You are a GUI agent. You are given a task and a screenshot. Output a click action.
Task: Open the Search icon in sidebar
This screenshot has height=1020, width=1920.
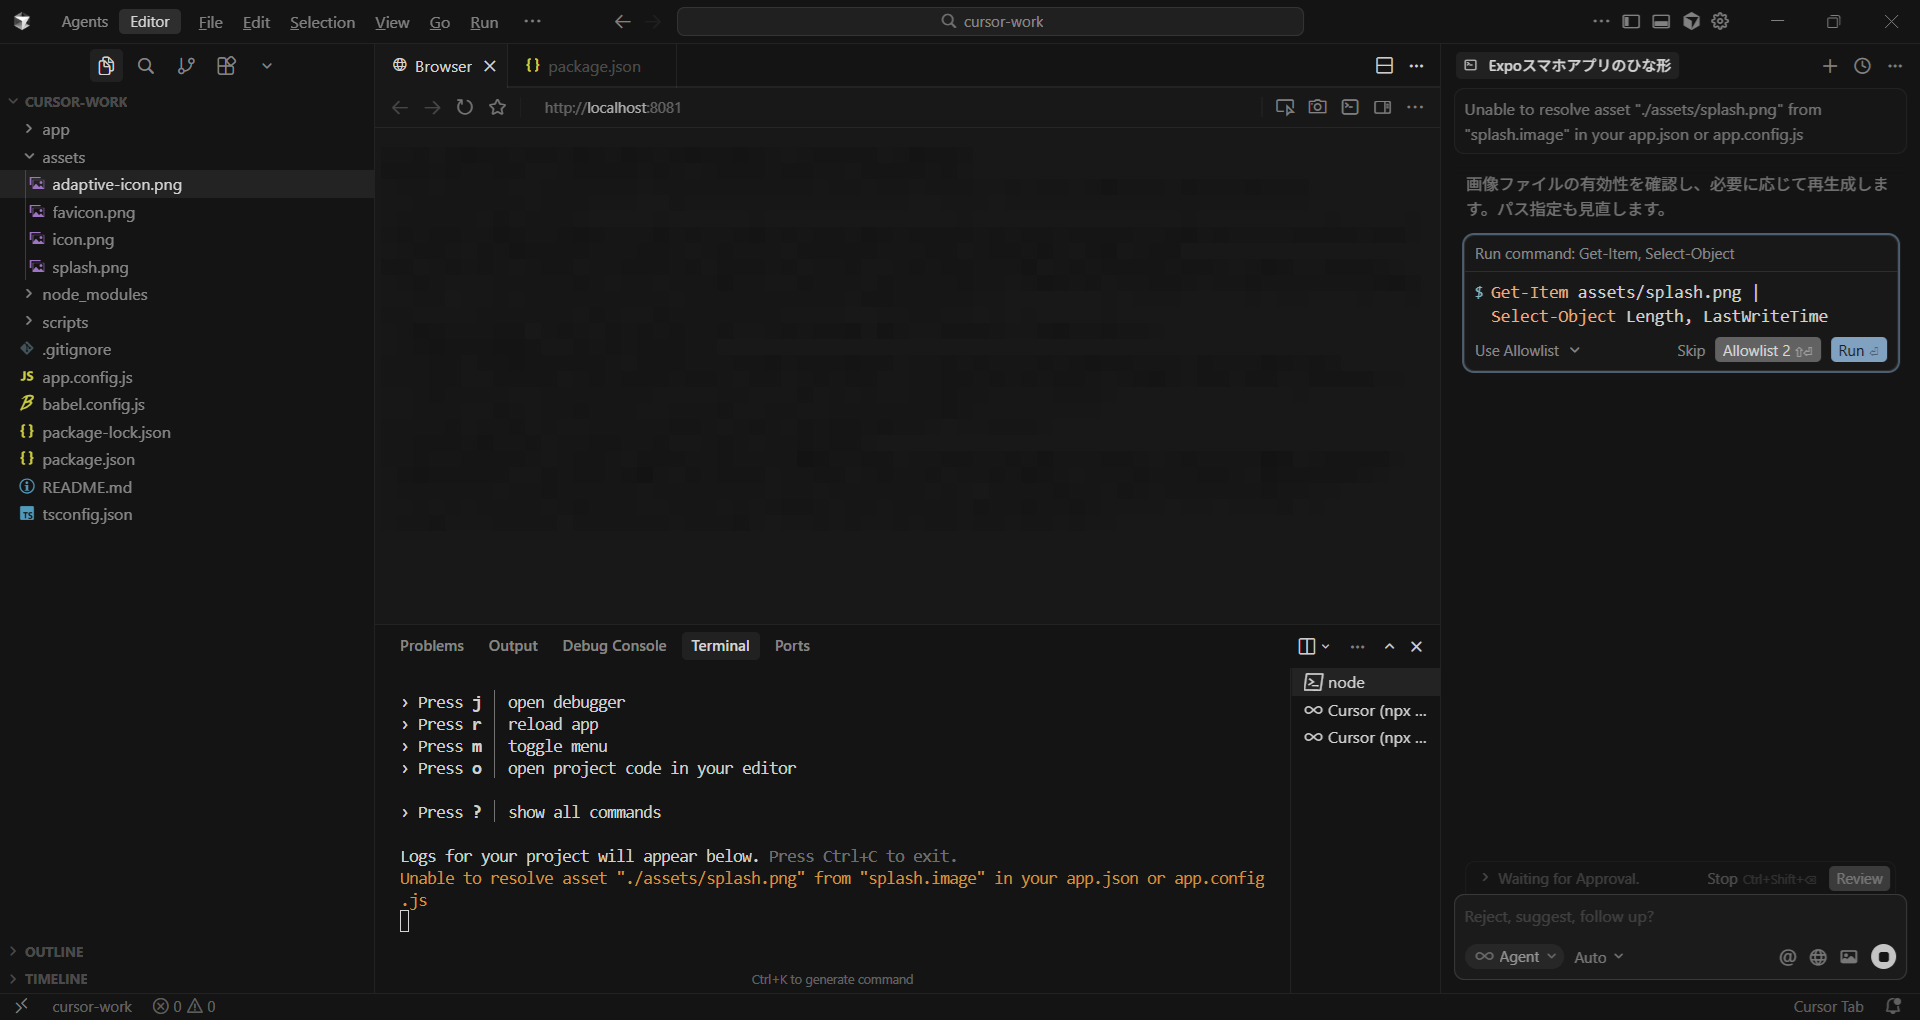(x=146, y=66)
